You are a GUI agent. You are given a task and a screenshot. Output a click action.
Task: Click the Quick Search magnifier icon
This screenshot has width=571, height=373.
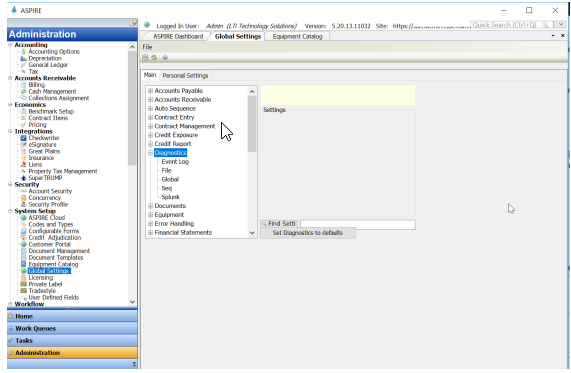click(x=545, y=25)
